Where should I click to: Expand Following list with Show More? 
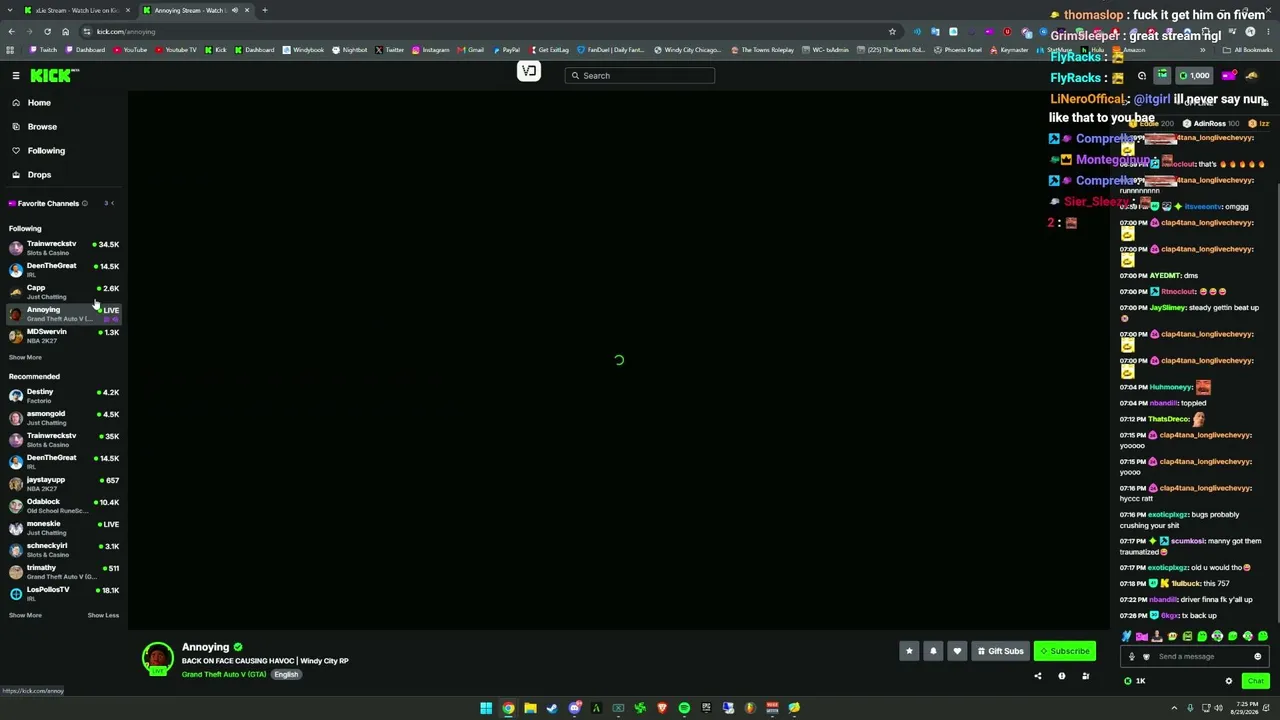pos(25,357)
